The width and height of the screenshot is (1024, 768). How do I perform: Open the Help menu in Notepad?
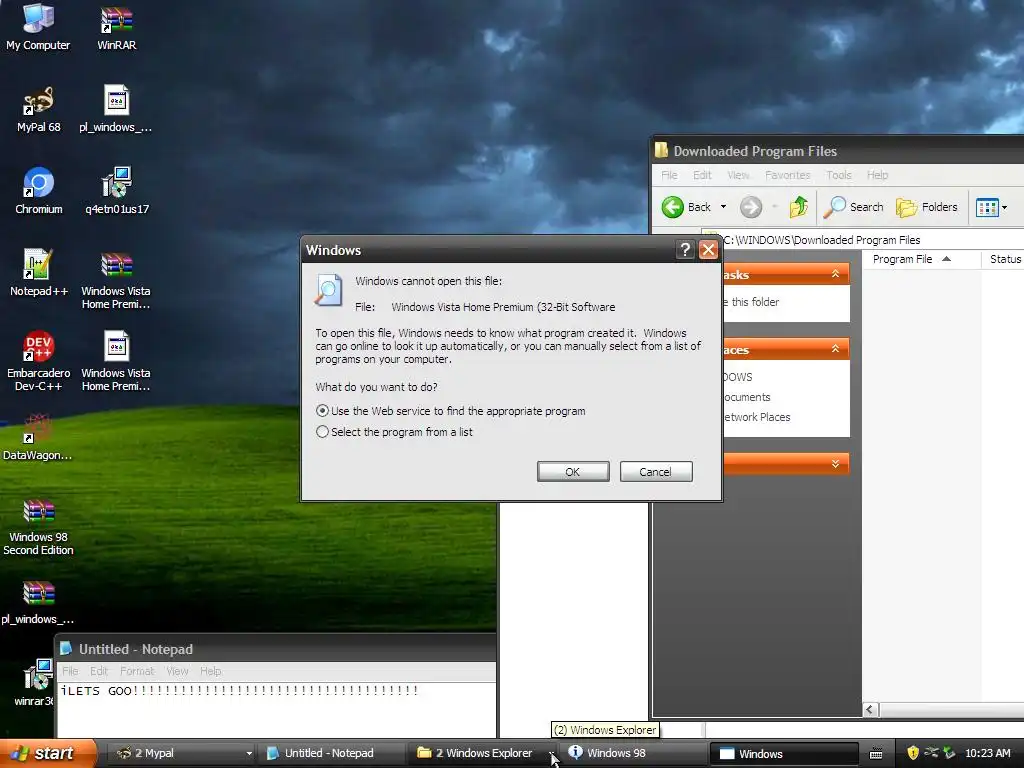tap(210, 671)
